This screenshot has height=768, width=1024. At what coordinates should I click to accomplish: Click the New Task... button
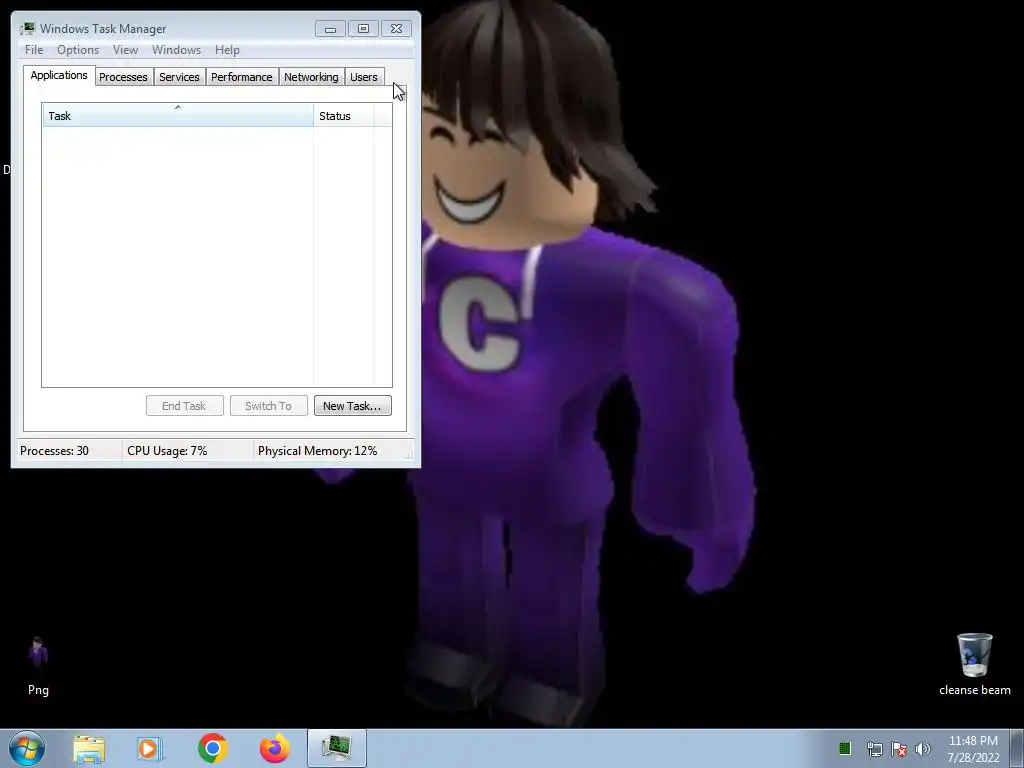click(x=353, y=406)
